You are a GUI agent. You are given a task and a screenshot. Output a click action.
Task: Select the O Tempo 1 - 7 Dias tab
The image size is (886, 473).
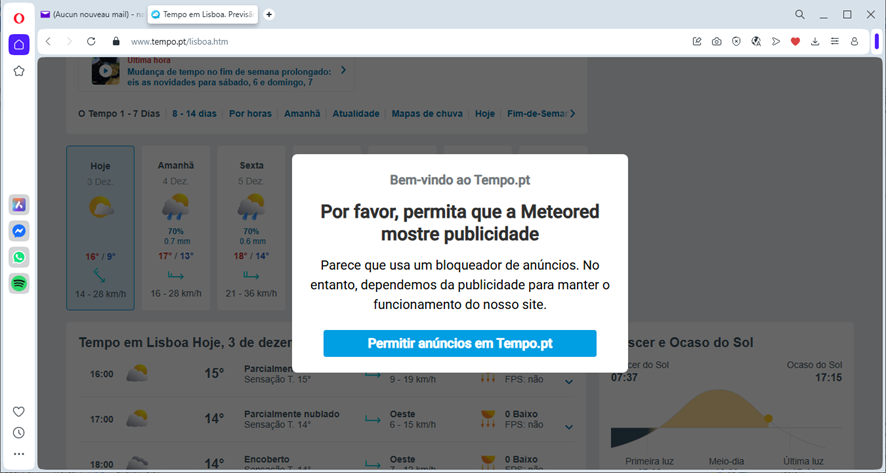pos(119,114)
